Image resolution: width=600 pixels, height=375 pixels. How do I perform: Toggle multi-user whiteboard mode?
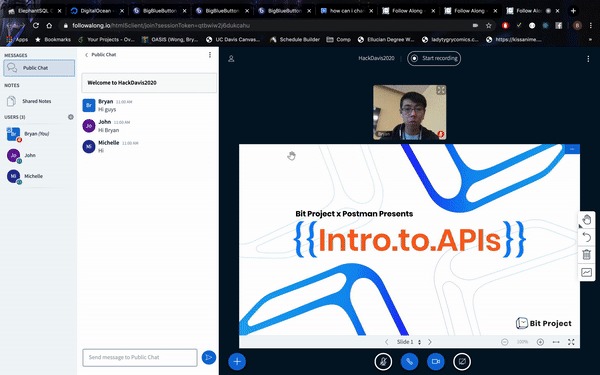tap(586, 272)
